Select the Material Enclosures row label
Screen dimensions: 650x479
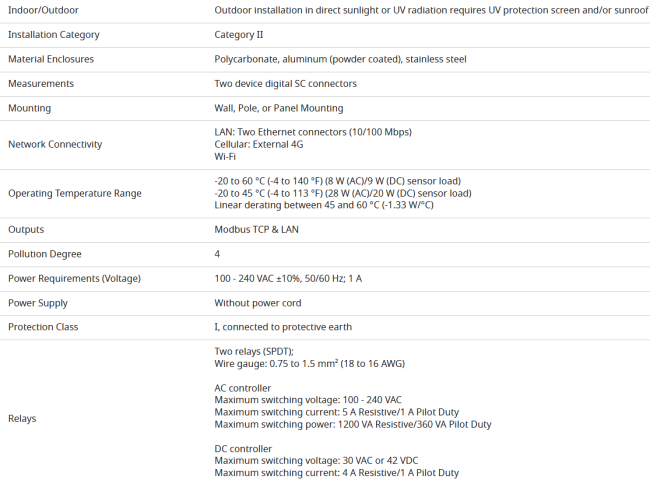(x=51, y=59)
